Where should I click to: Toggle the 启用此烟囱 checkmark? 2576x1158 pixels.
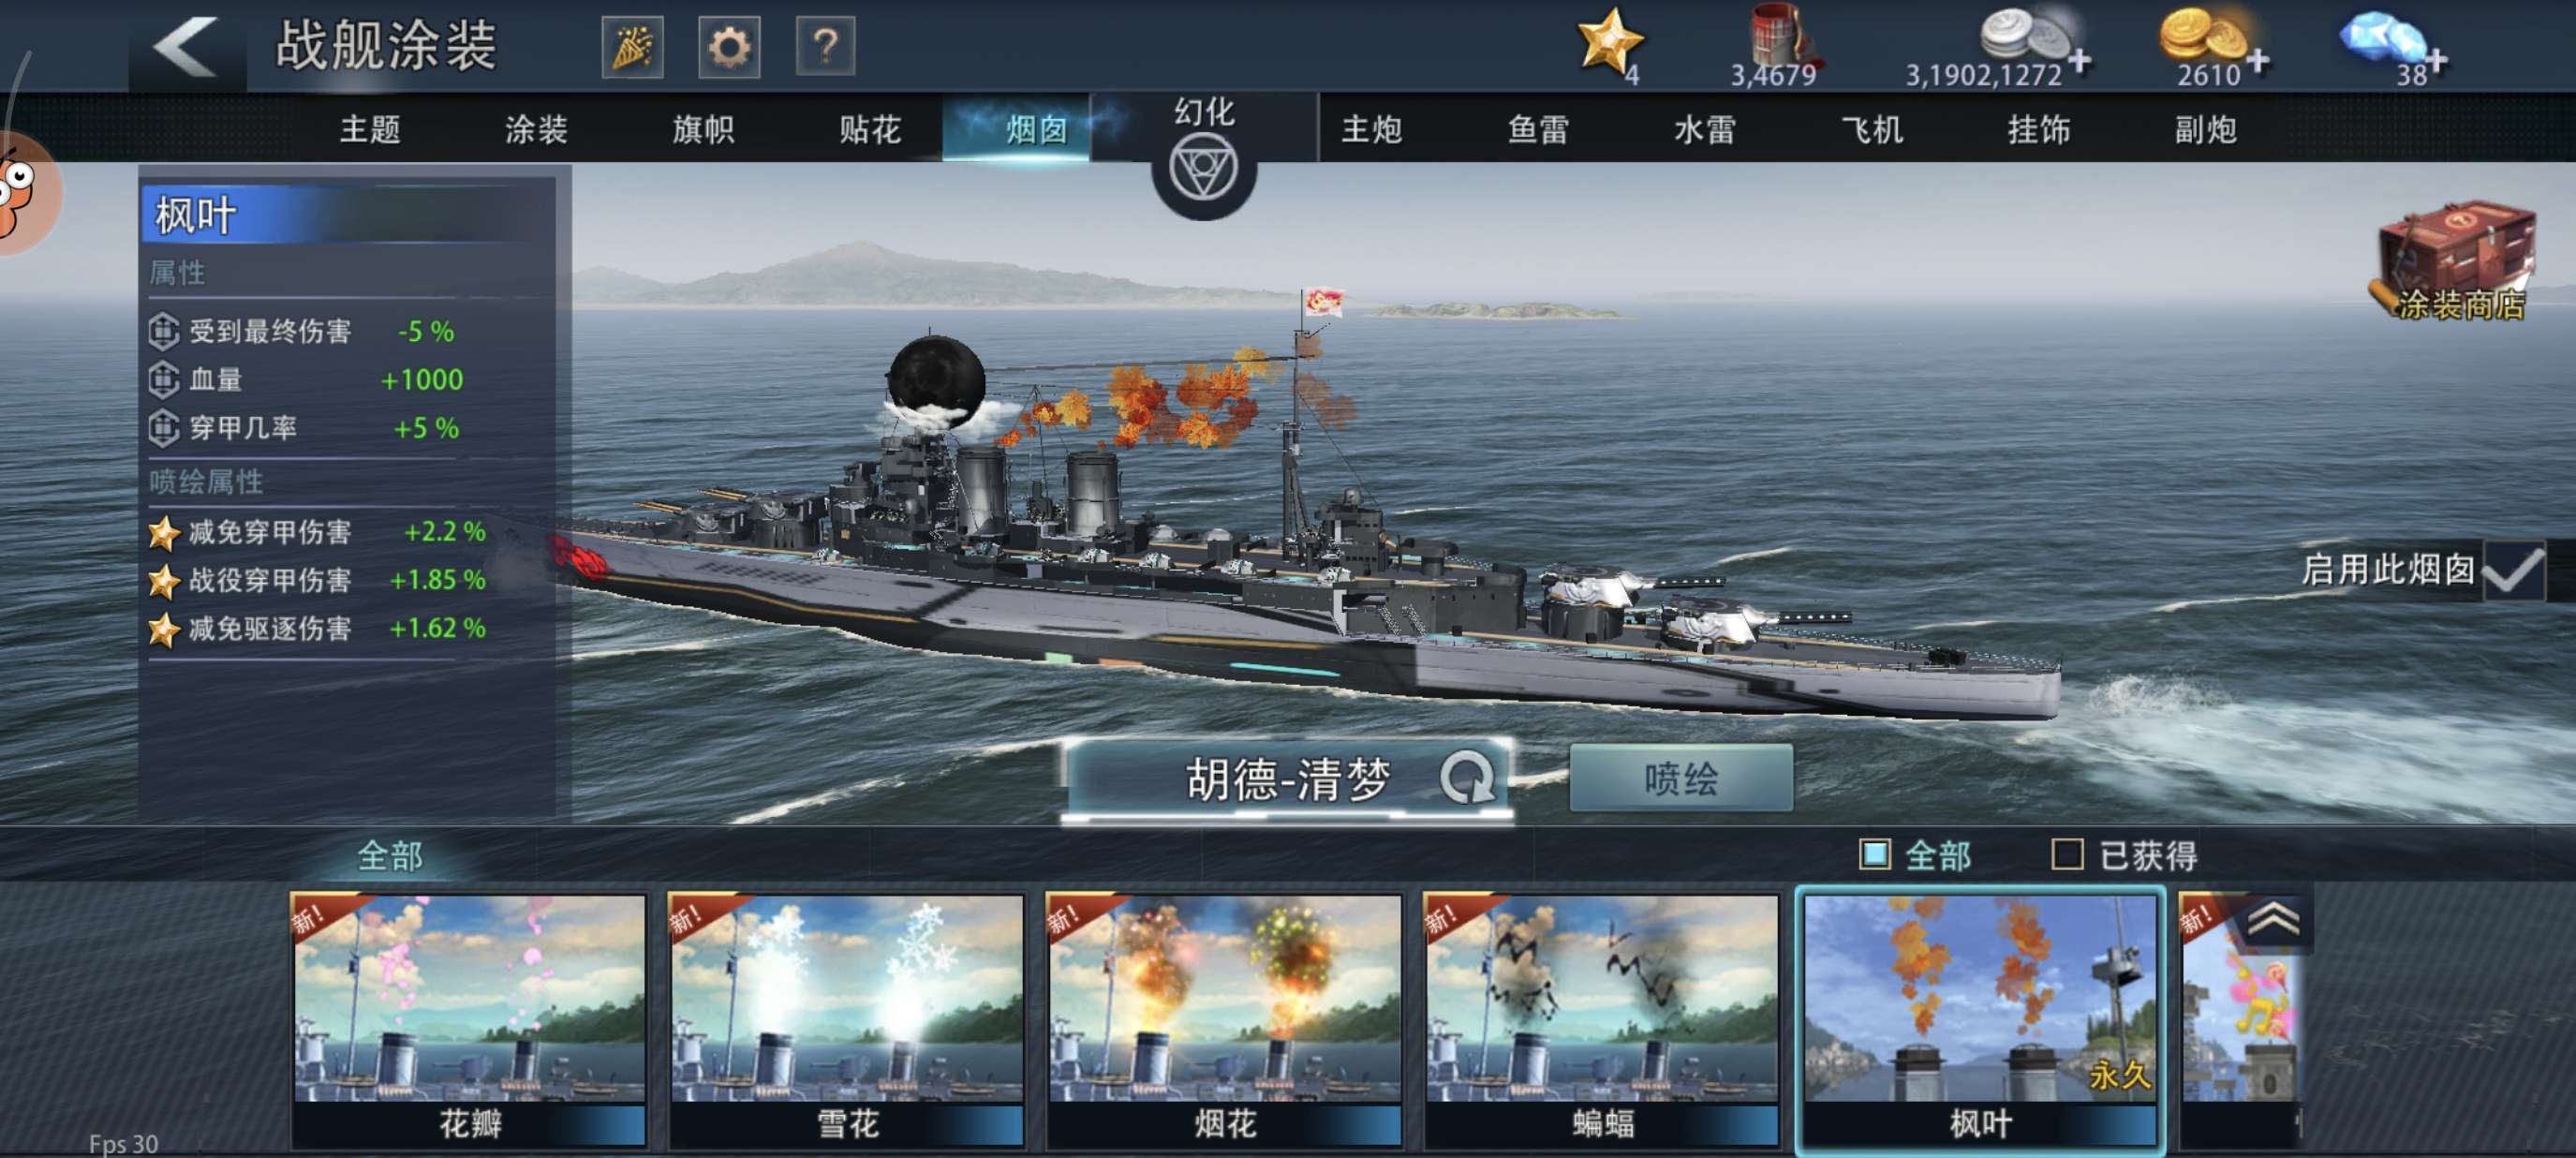pyautogui.click(x=2513, y=569)
